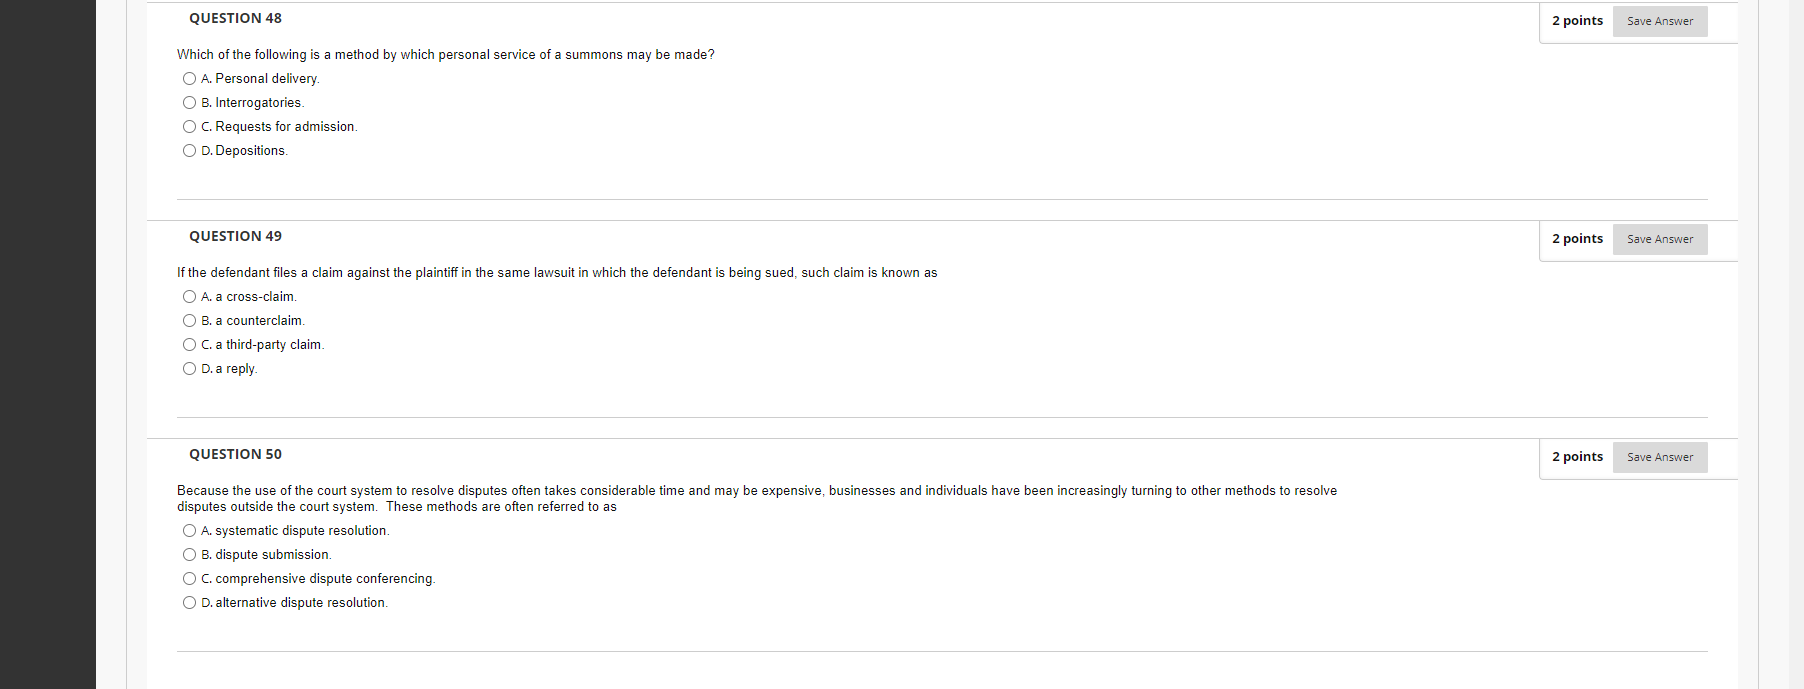Select option D a reply in Question 49
Image resolution: width=1804 pixels, height=689 pixels.
click(x=189, y=368)
